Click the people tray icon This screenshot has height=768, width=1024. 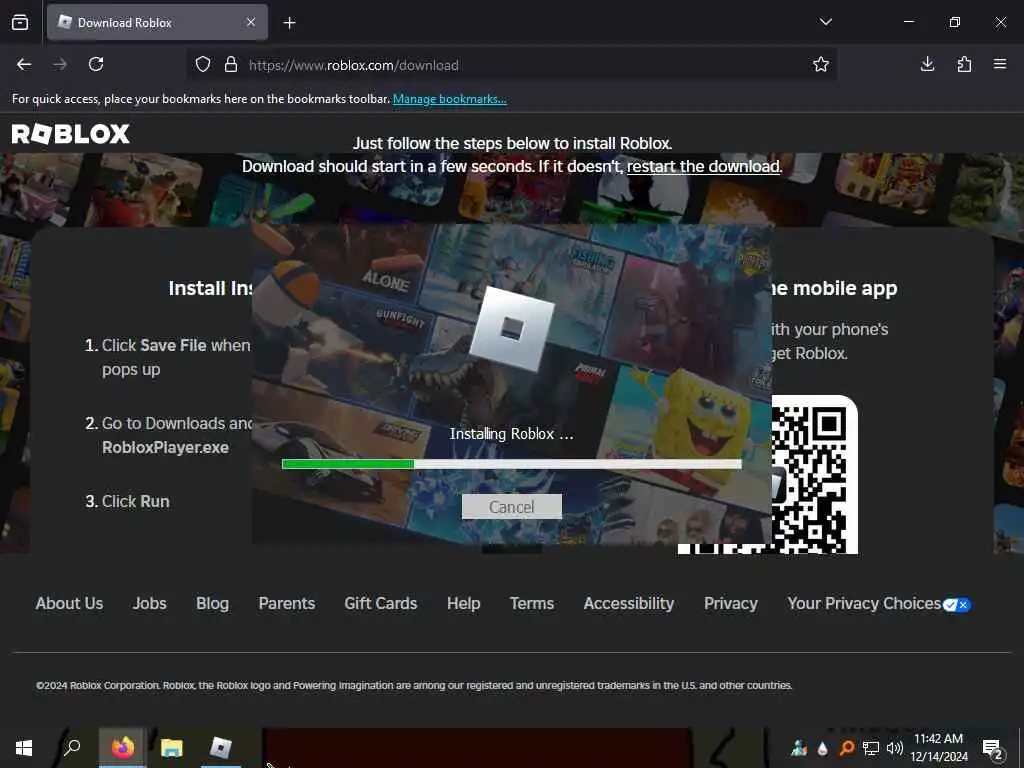799,748
